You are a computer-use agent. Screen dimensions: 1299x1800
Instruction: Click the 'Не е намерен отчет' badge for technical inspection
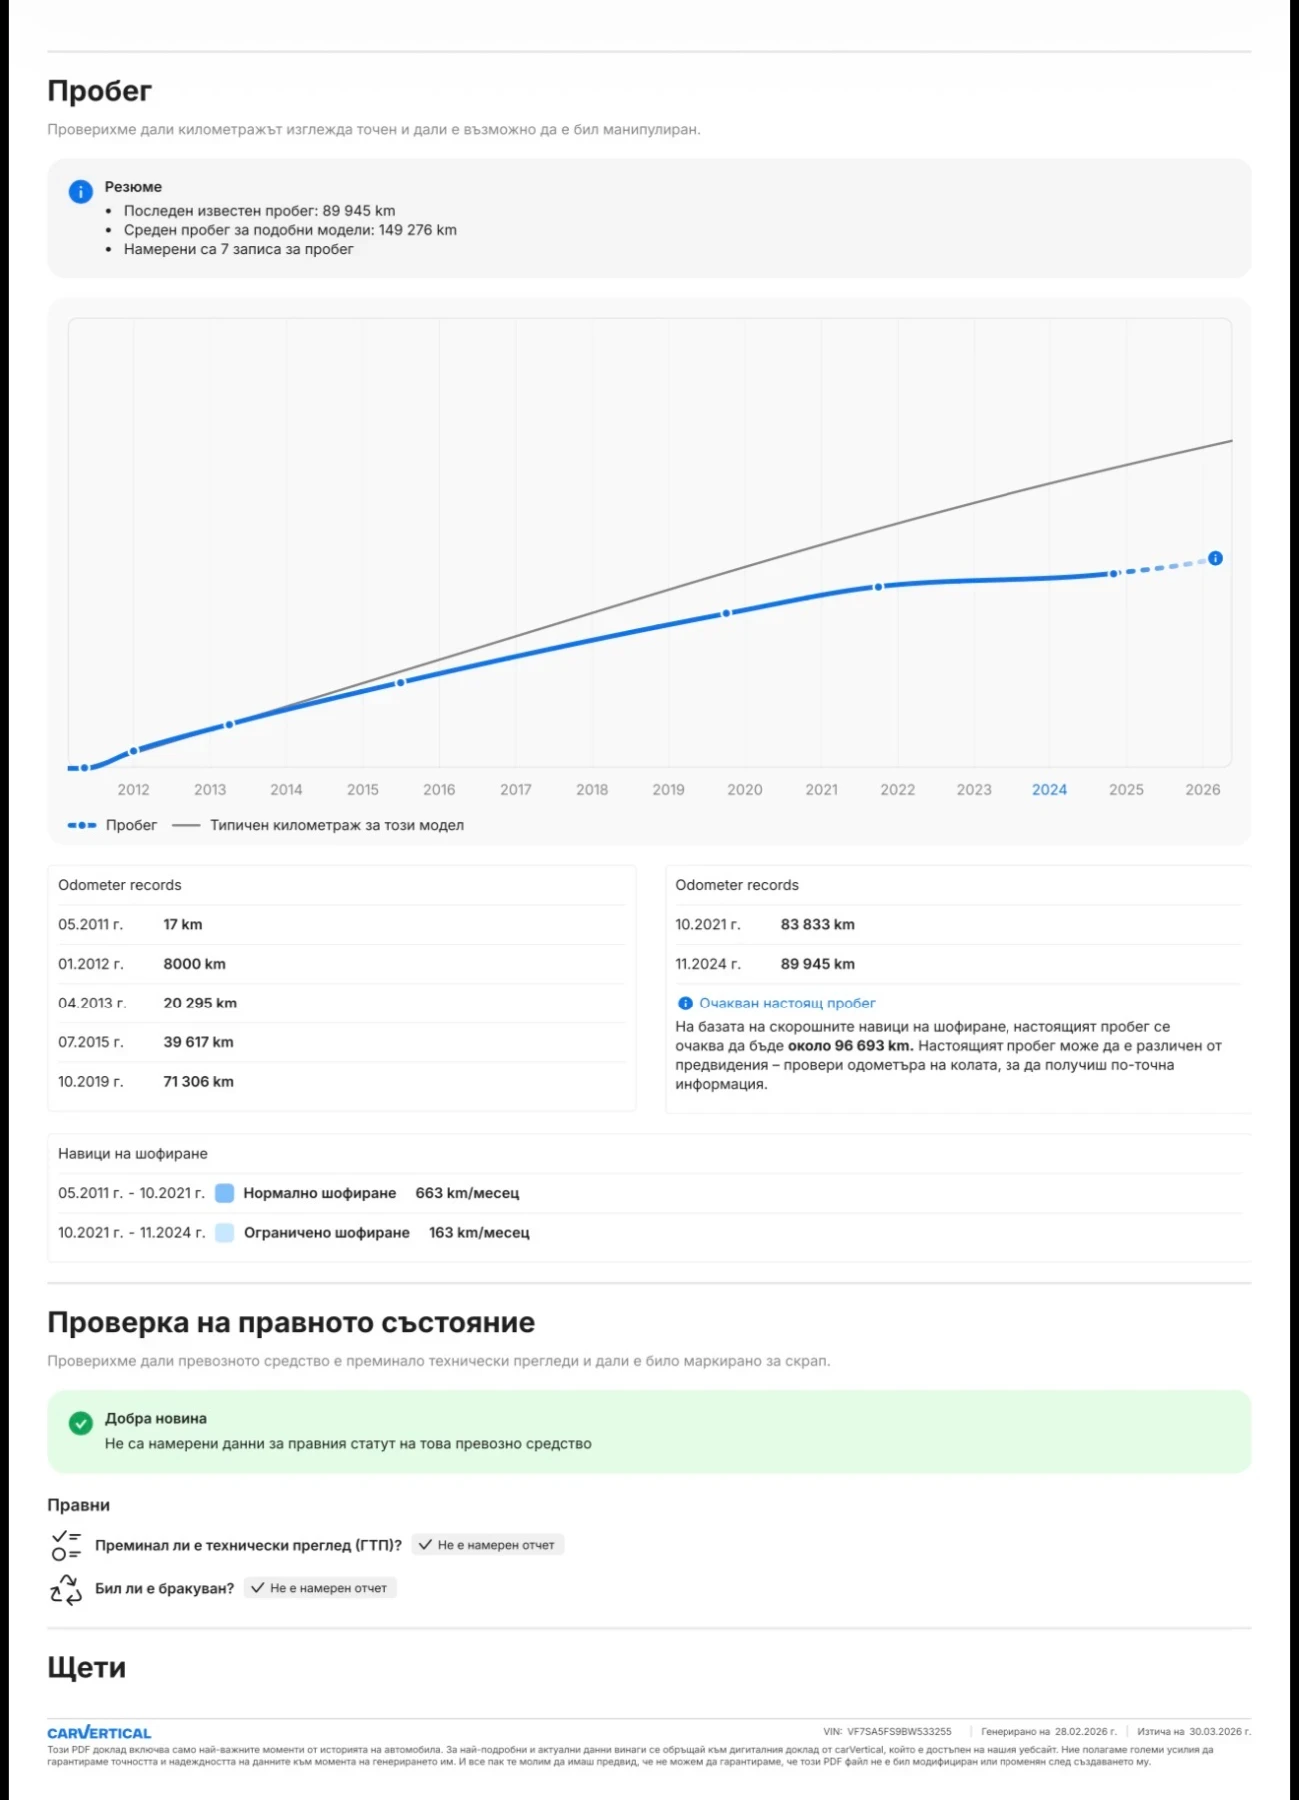click(x=488, y=1545)
